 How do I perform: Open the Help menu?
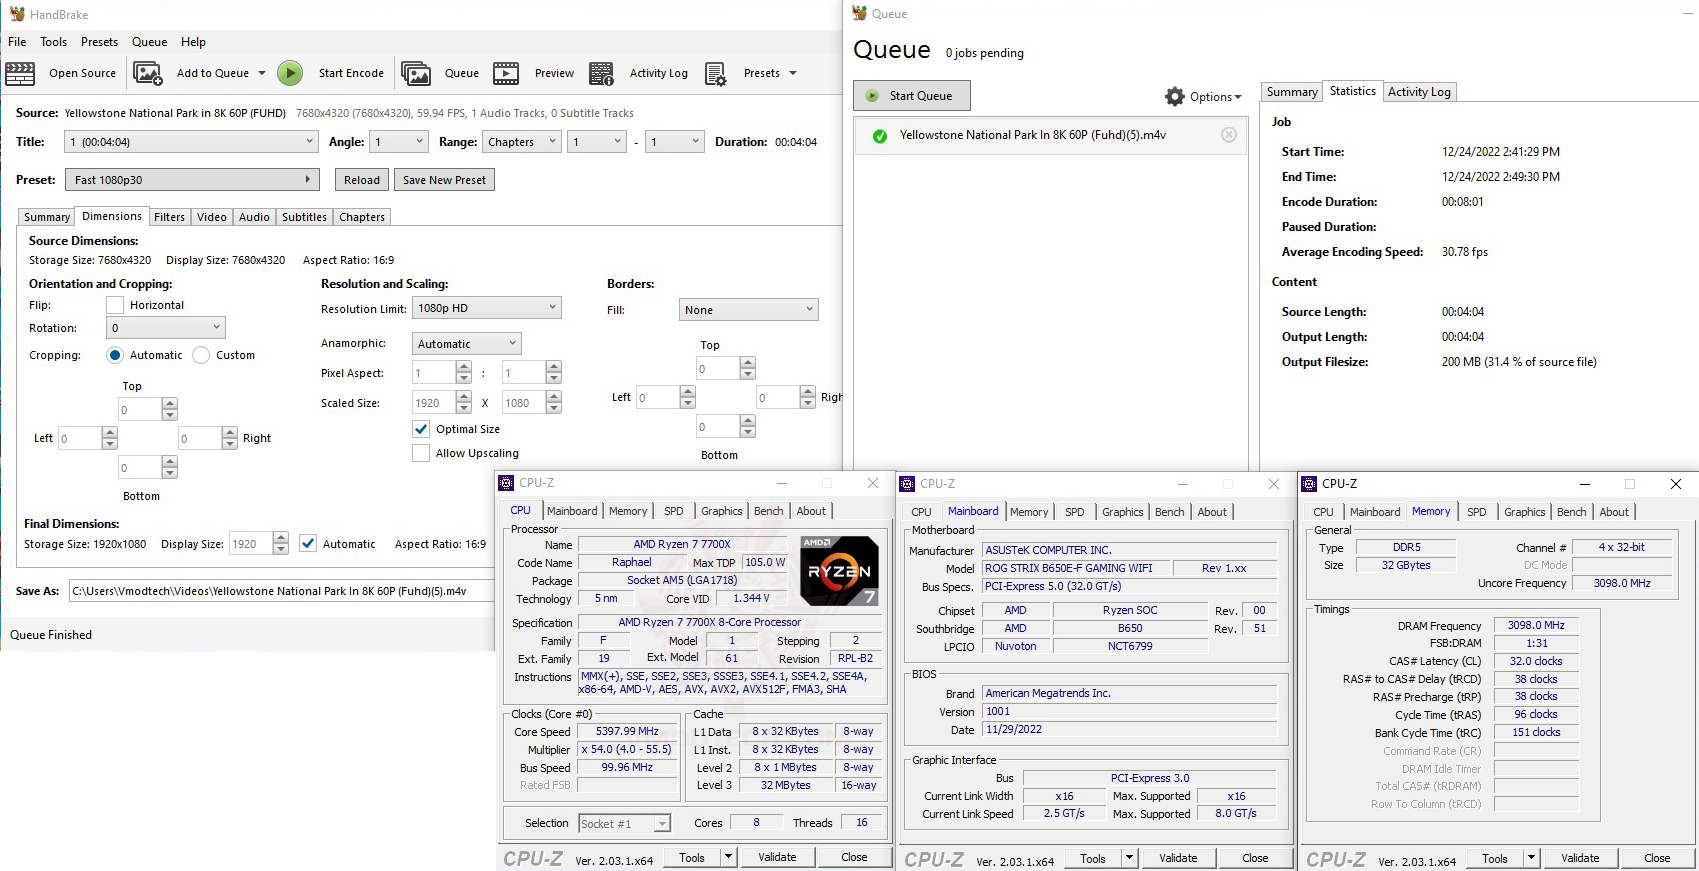pyautogui.click(x=193, y=42)
